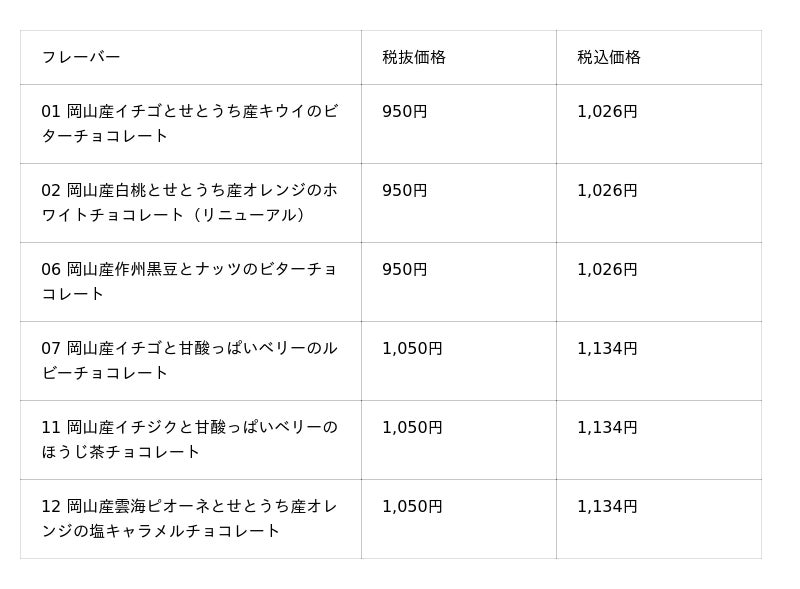Image resolution: width=800 pixels, height=589 pixels.
Task: Click the 950円 price for flavor 02
Action: (405, 191)
